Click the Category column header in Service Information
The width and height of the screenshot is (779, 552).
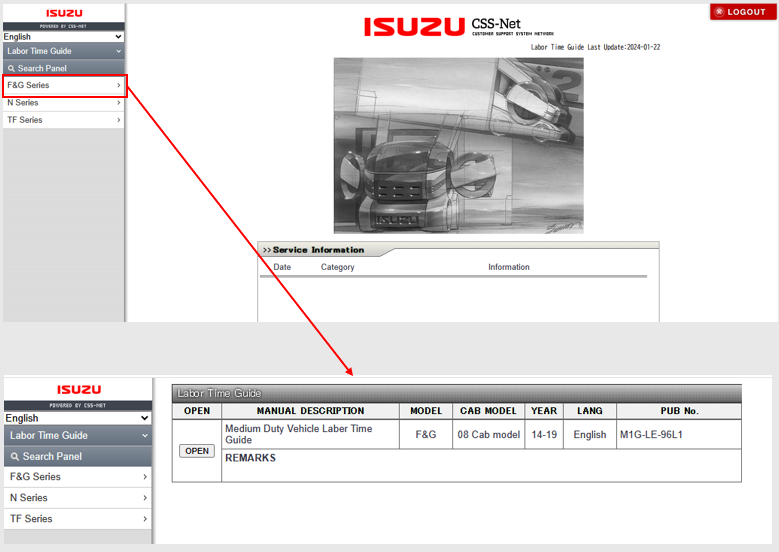pyautogui.click(x=337, y=267)
